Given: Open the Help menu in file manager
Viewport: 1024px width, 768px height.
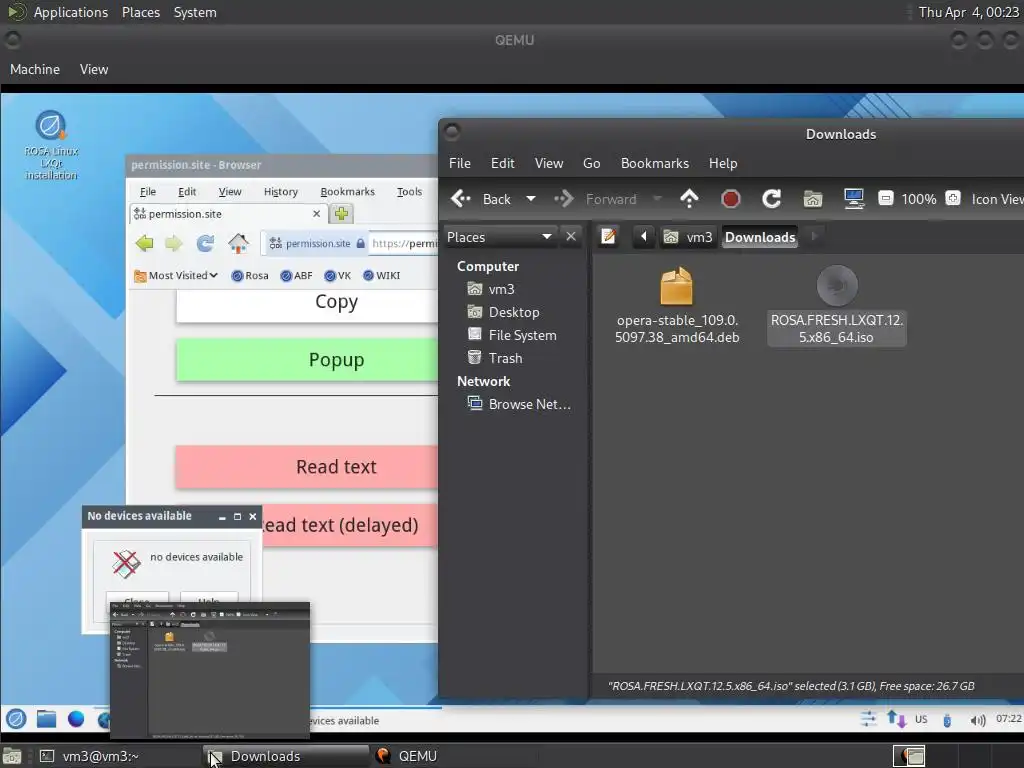Looking at the screenshot, I should click(x=723, y=163).
